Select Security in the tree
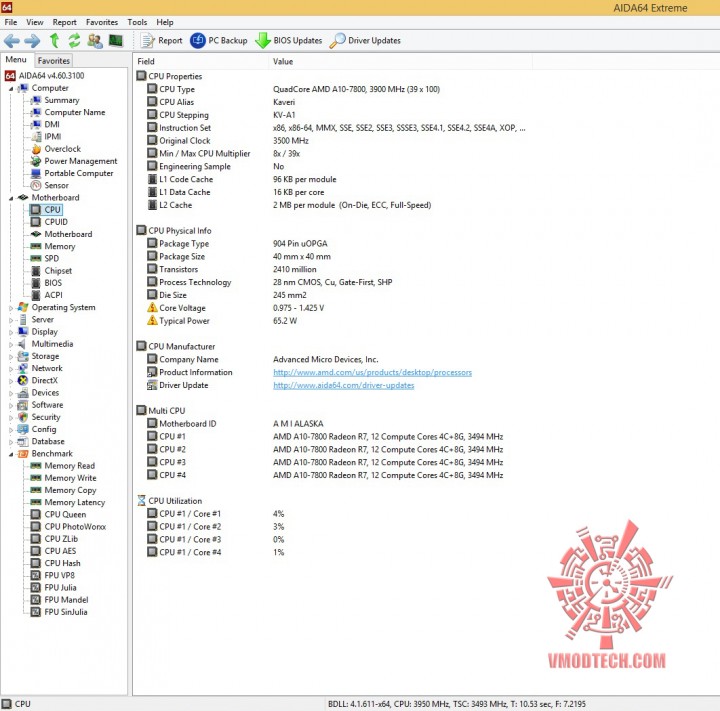720x711 pixels. (46, 417)
